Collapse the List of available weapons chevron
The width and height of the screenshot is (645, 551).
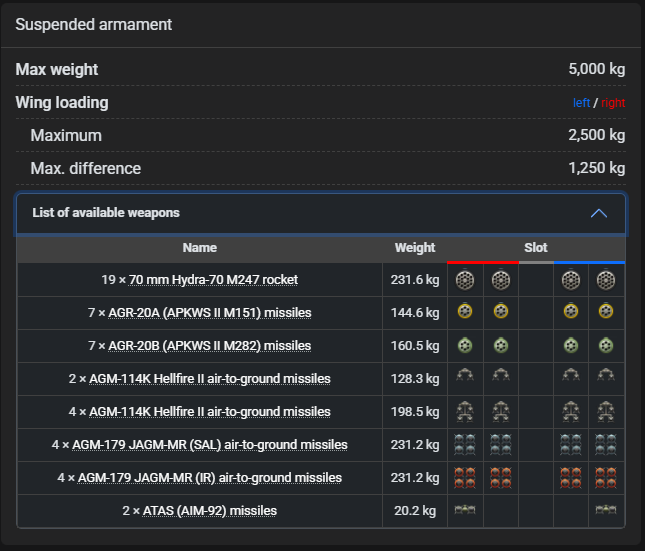click(x=599, y=213)
